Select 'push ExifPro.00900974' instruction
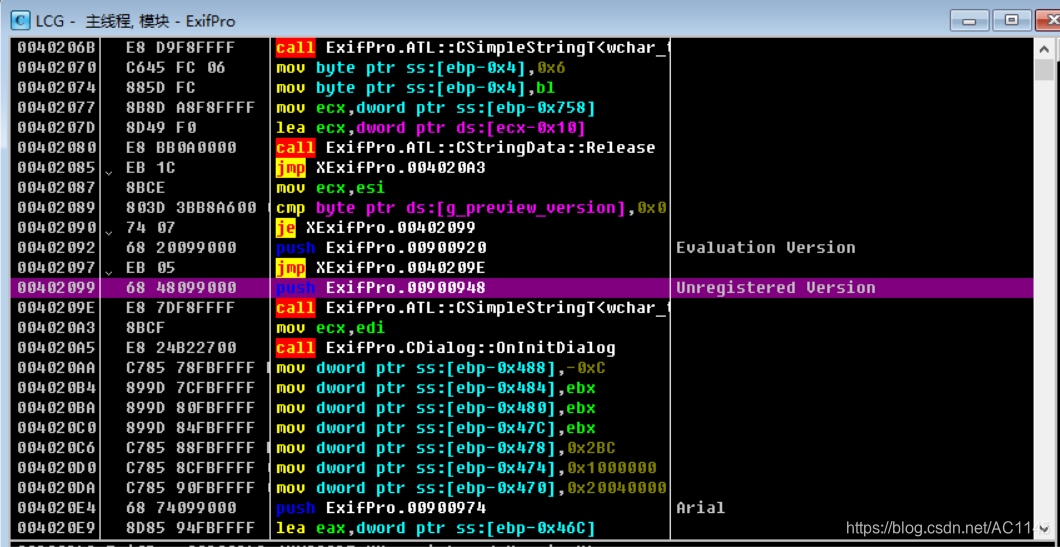The height and width of the screenshot is (547, 1060). pos(381,508)
